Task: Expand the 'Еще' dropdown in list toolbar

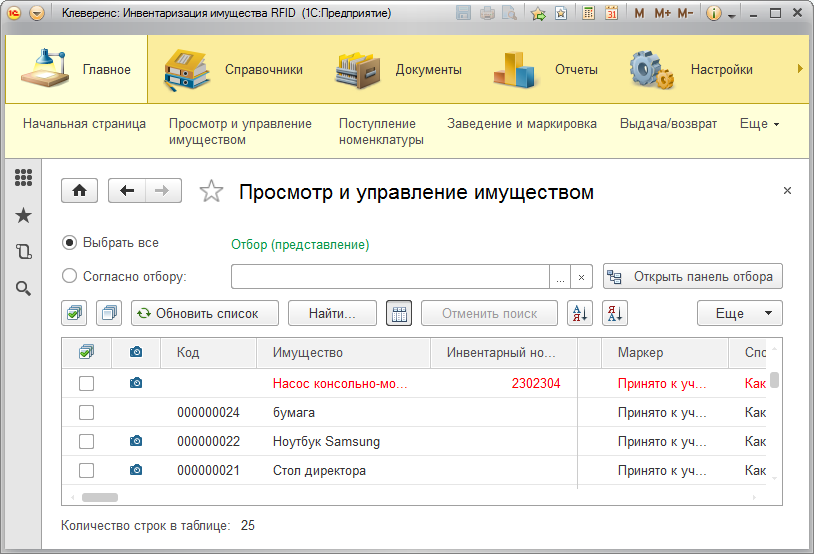Action: (739, 313)
